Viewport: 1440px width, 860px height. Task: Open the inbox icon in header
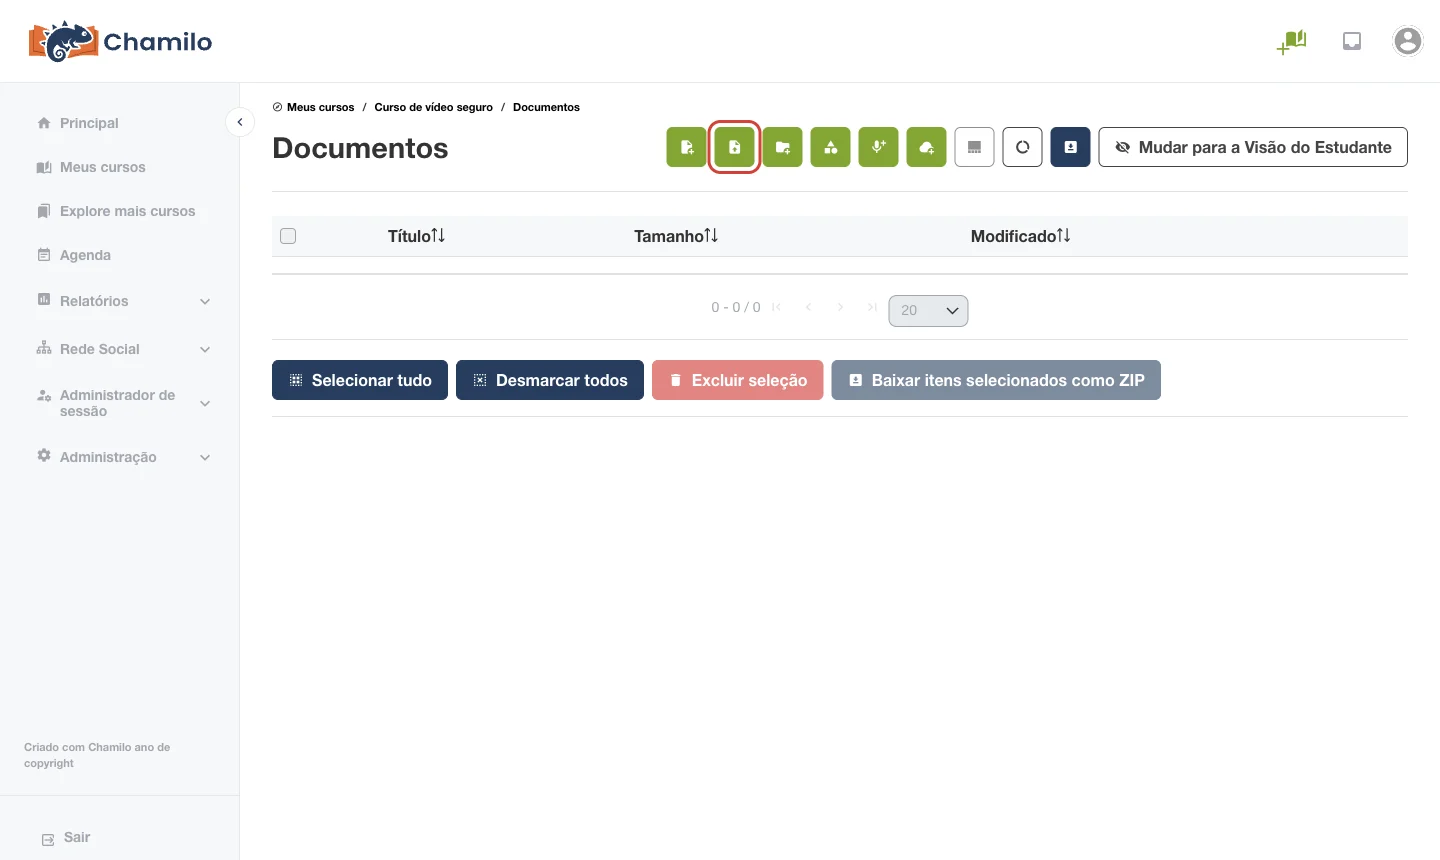1352,41
